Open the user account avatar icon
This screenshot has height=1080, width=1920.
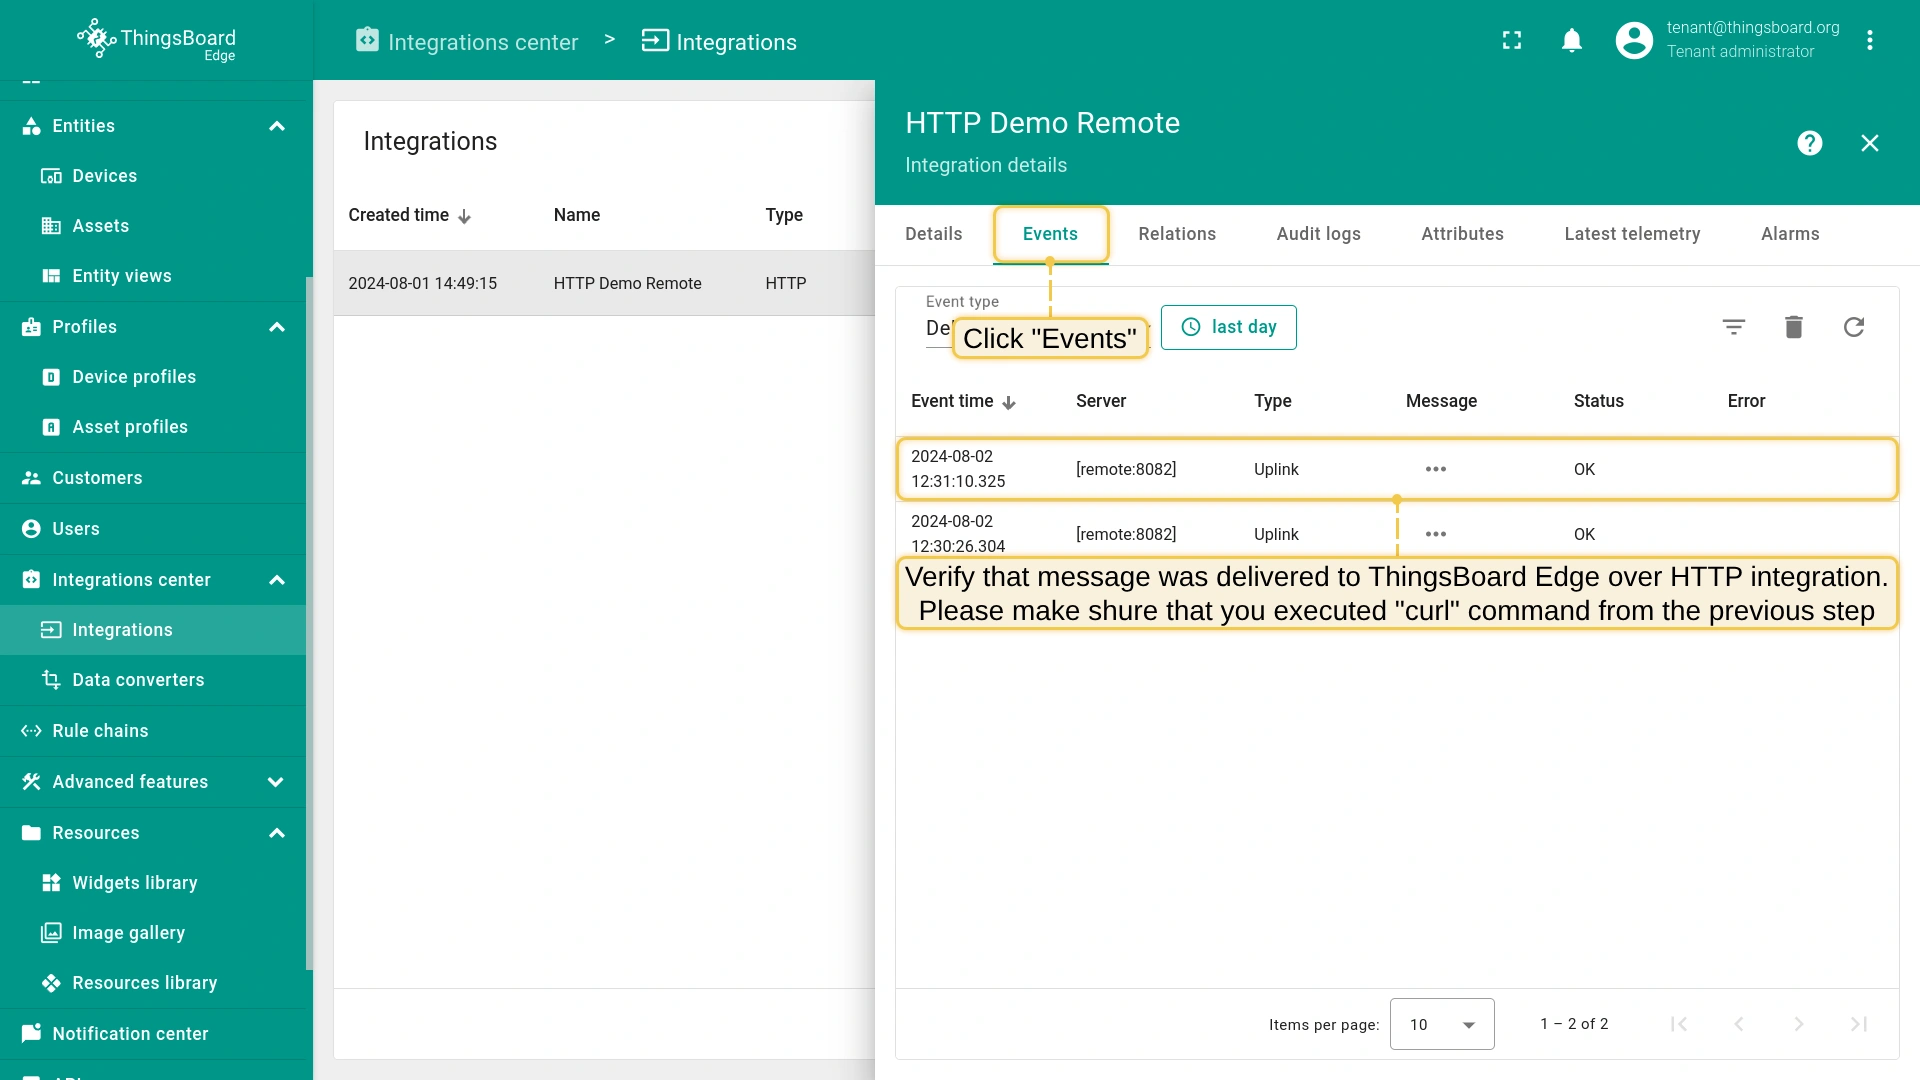click(1634, 41)
